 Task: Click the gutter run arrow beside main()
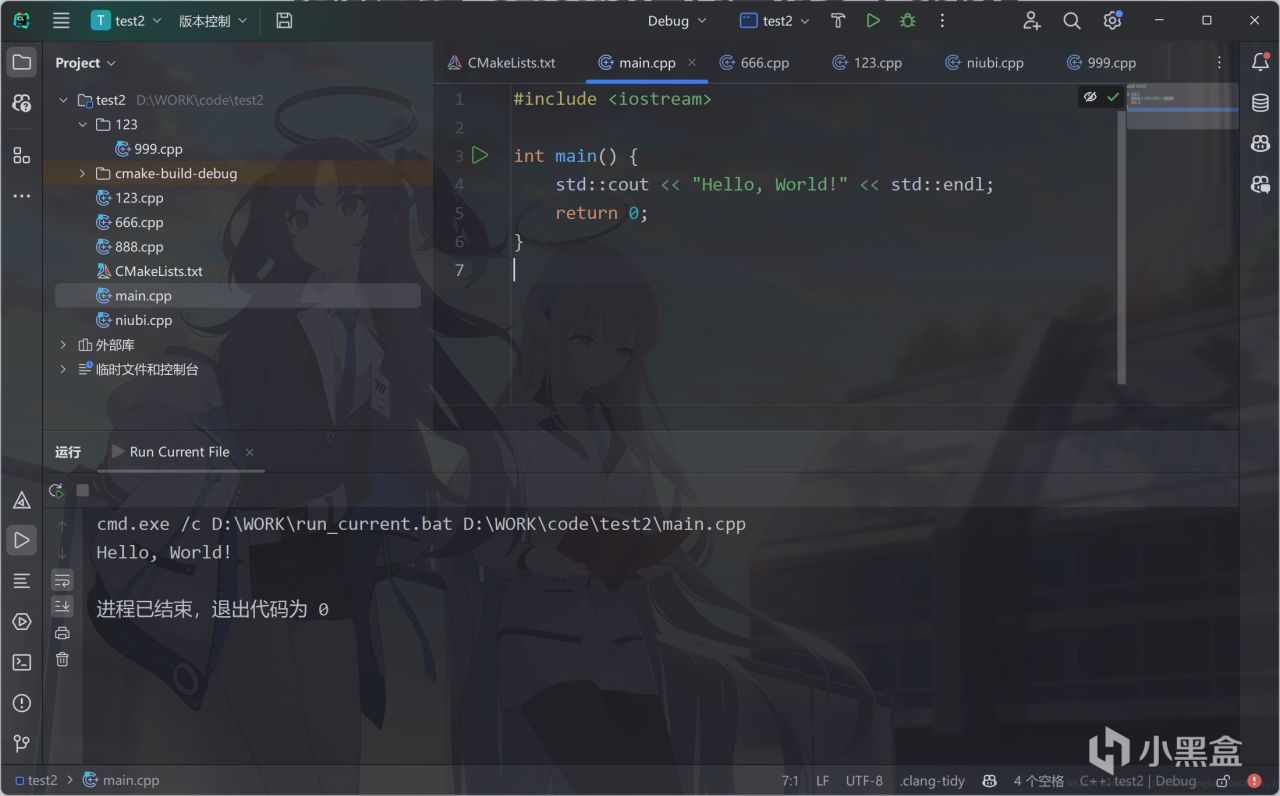tap(480, 155)
